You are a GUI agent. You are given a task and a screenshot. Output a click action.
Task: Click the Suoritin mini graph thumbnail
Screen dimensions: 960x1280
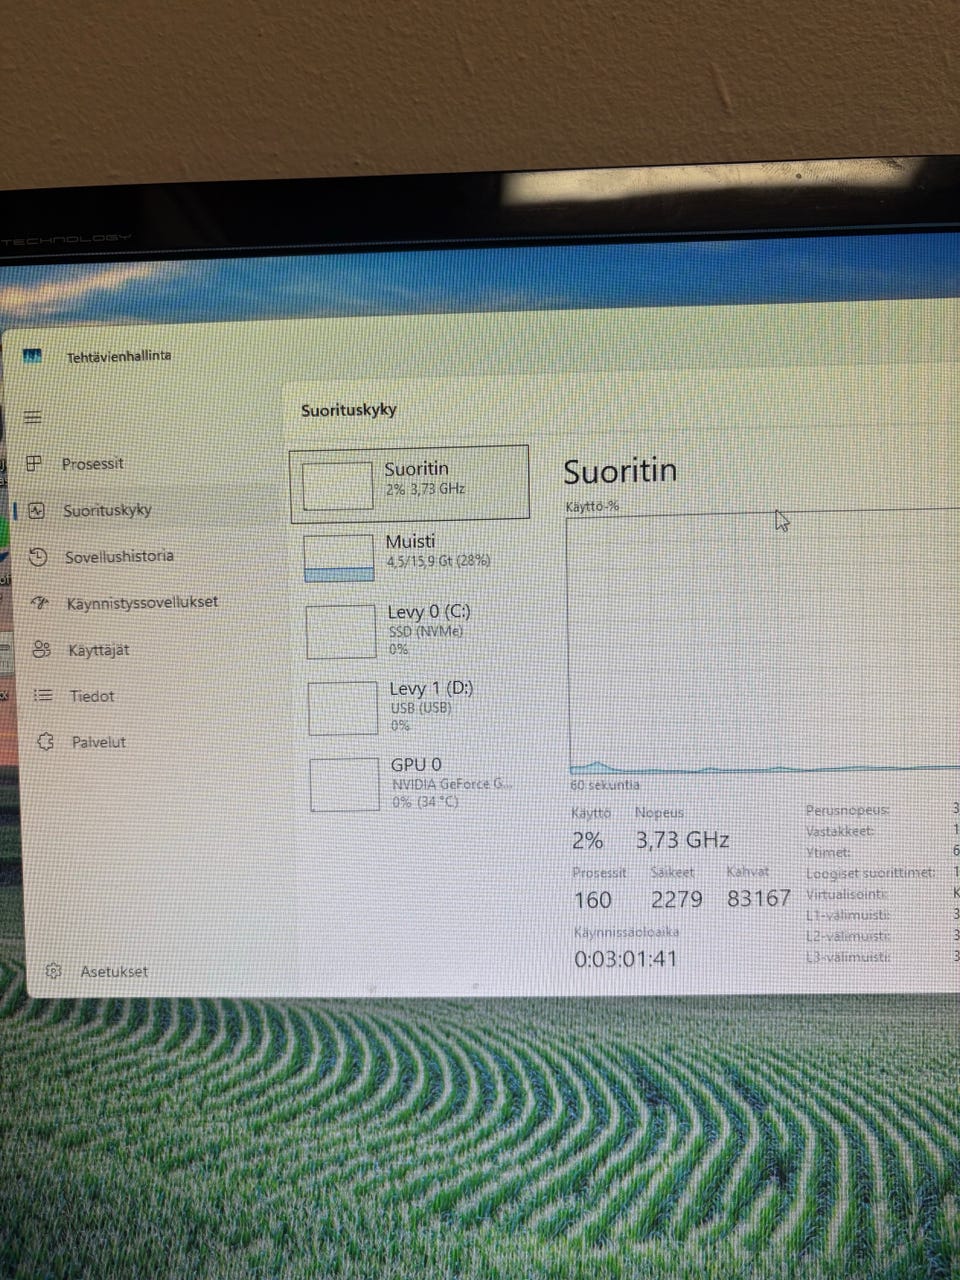tap(338, 485)
